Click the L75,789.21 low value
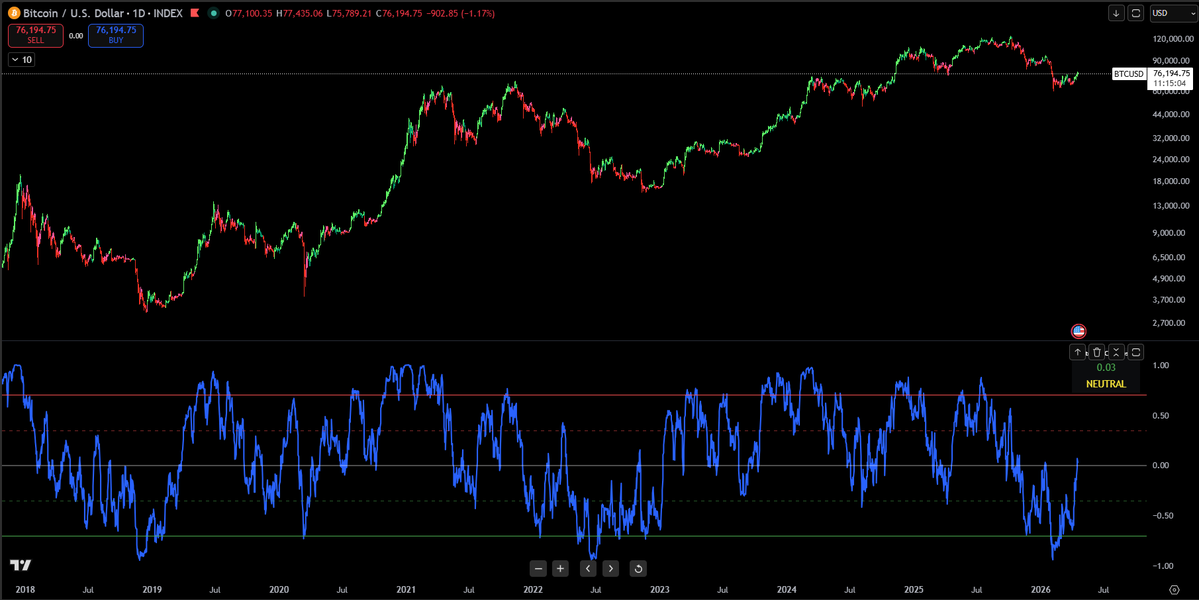Viewport: 1199px width, 600px height. pyautogui.click(x=350, y=14)
